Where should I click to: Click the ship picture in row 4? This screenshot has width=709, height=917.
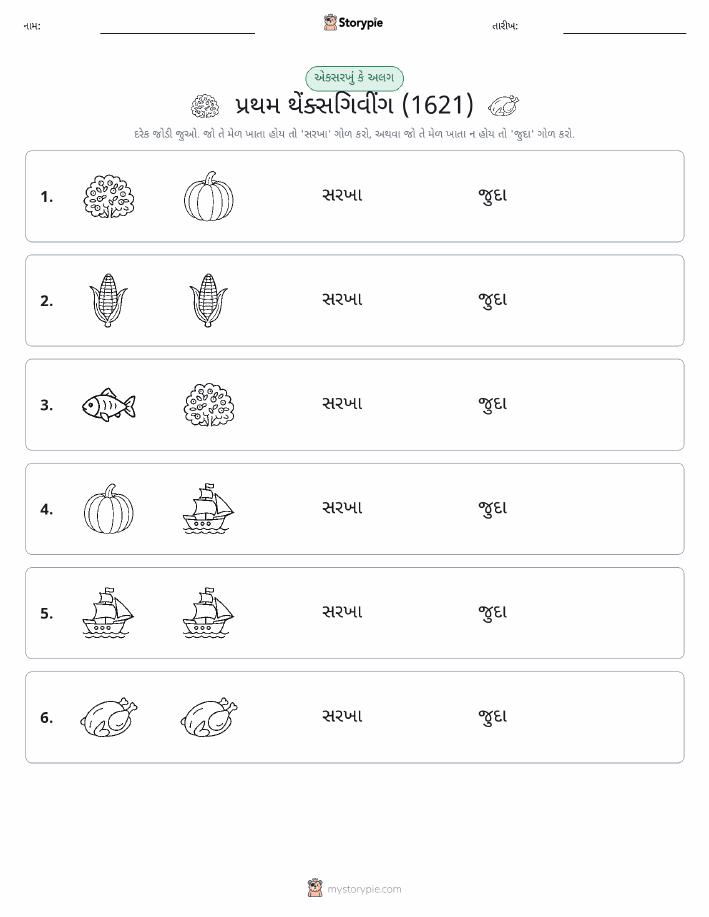tap(208, 508)
